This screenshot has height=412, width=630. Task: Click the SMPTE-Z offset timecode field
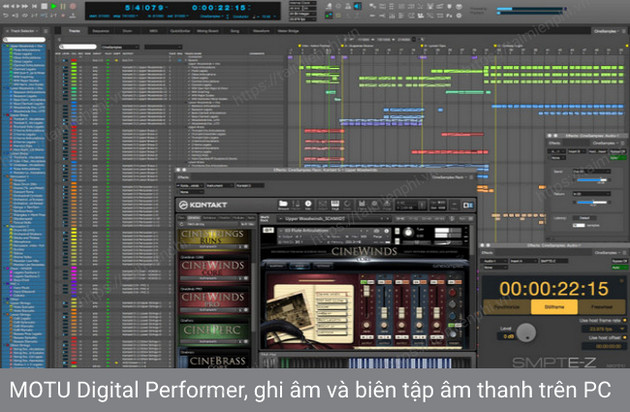(x=603, y=346)
